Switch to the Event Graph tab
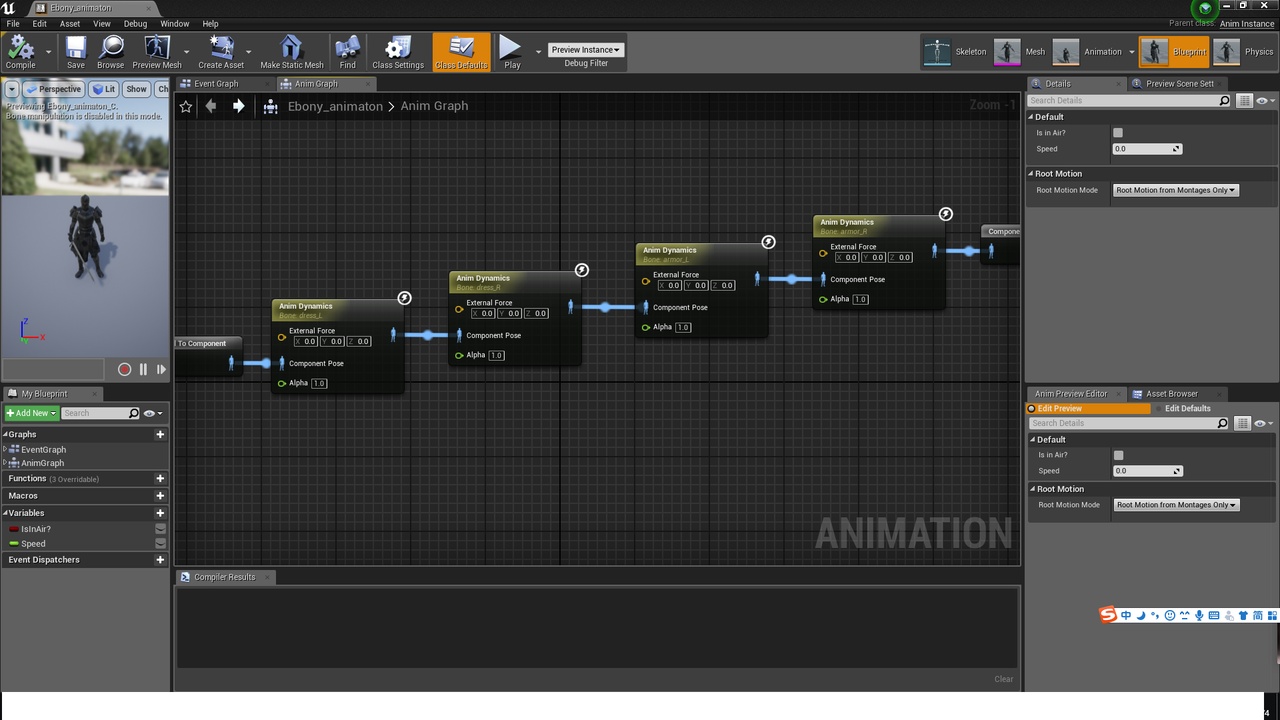Image resolution: width=1280 pixels, height=720 pixels. (216, 84)
